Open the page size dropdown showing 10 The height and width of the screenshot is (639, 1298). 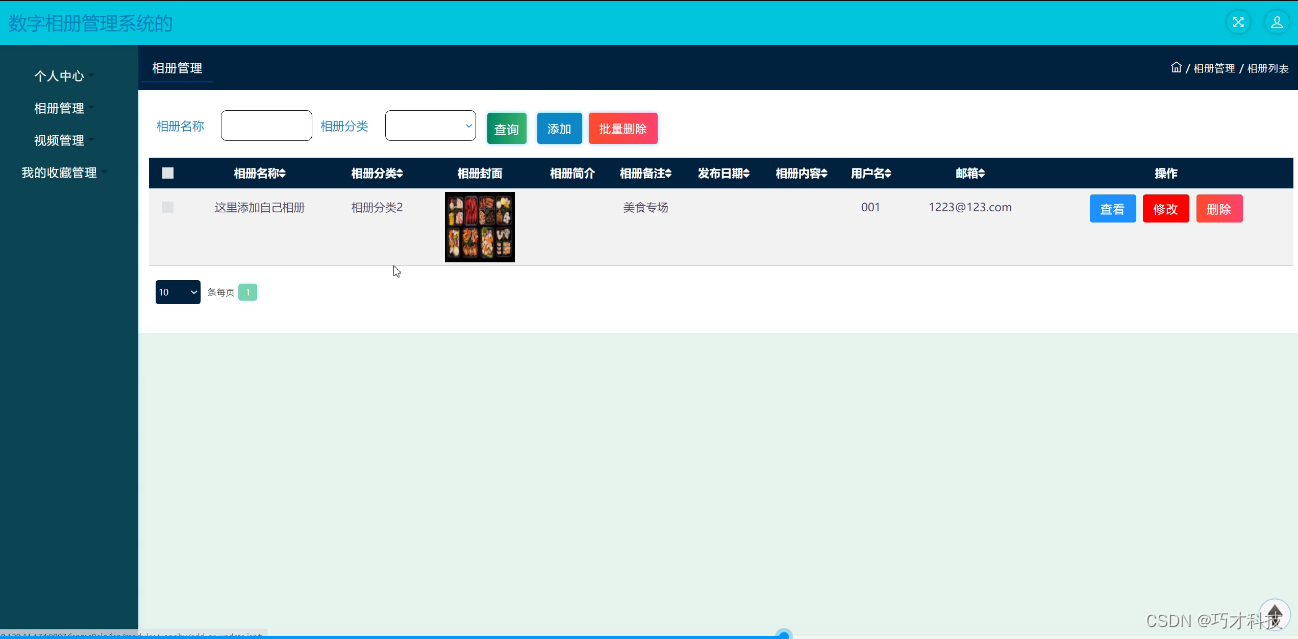[x=177, y=291]
